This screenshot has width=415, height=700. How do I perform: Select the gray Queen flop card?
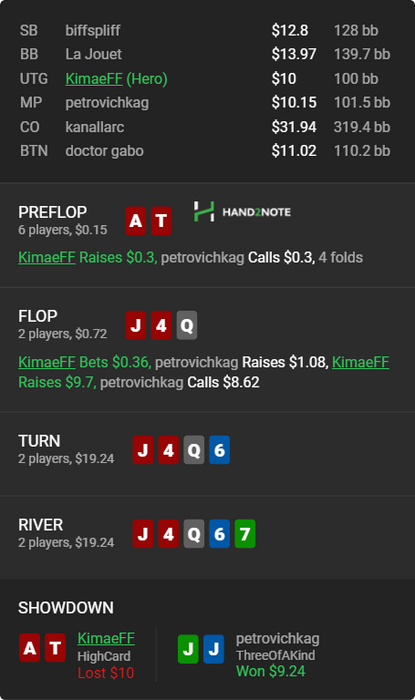tap(187, 325)
